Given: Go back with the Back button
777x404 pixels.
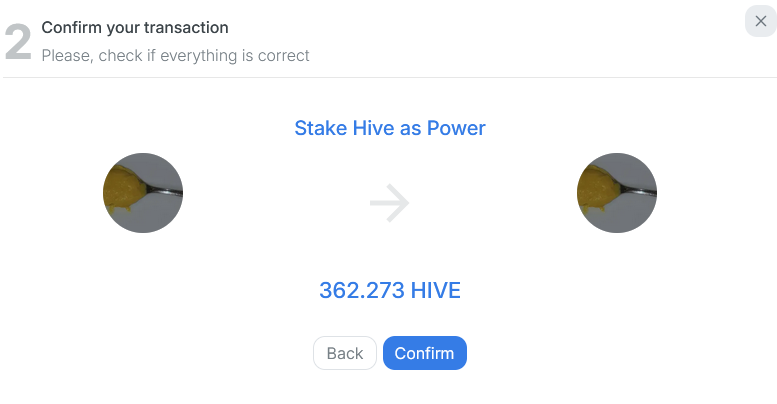Looking at the screenshot, I should pyautogui.click(x=345, y=353).
